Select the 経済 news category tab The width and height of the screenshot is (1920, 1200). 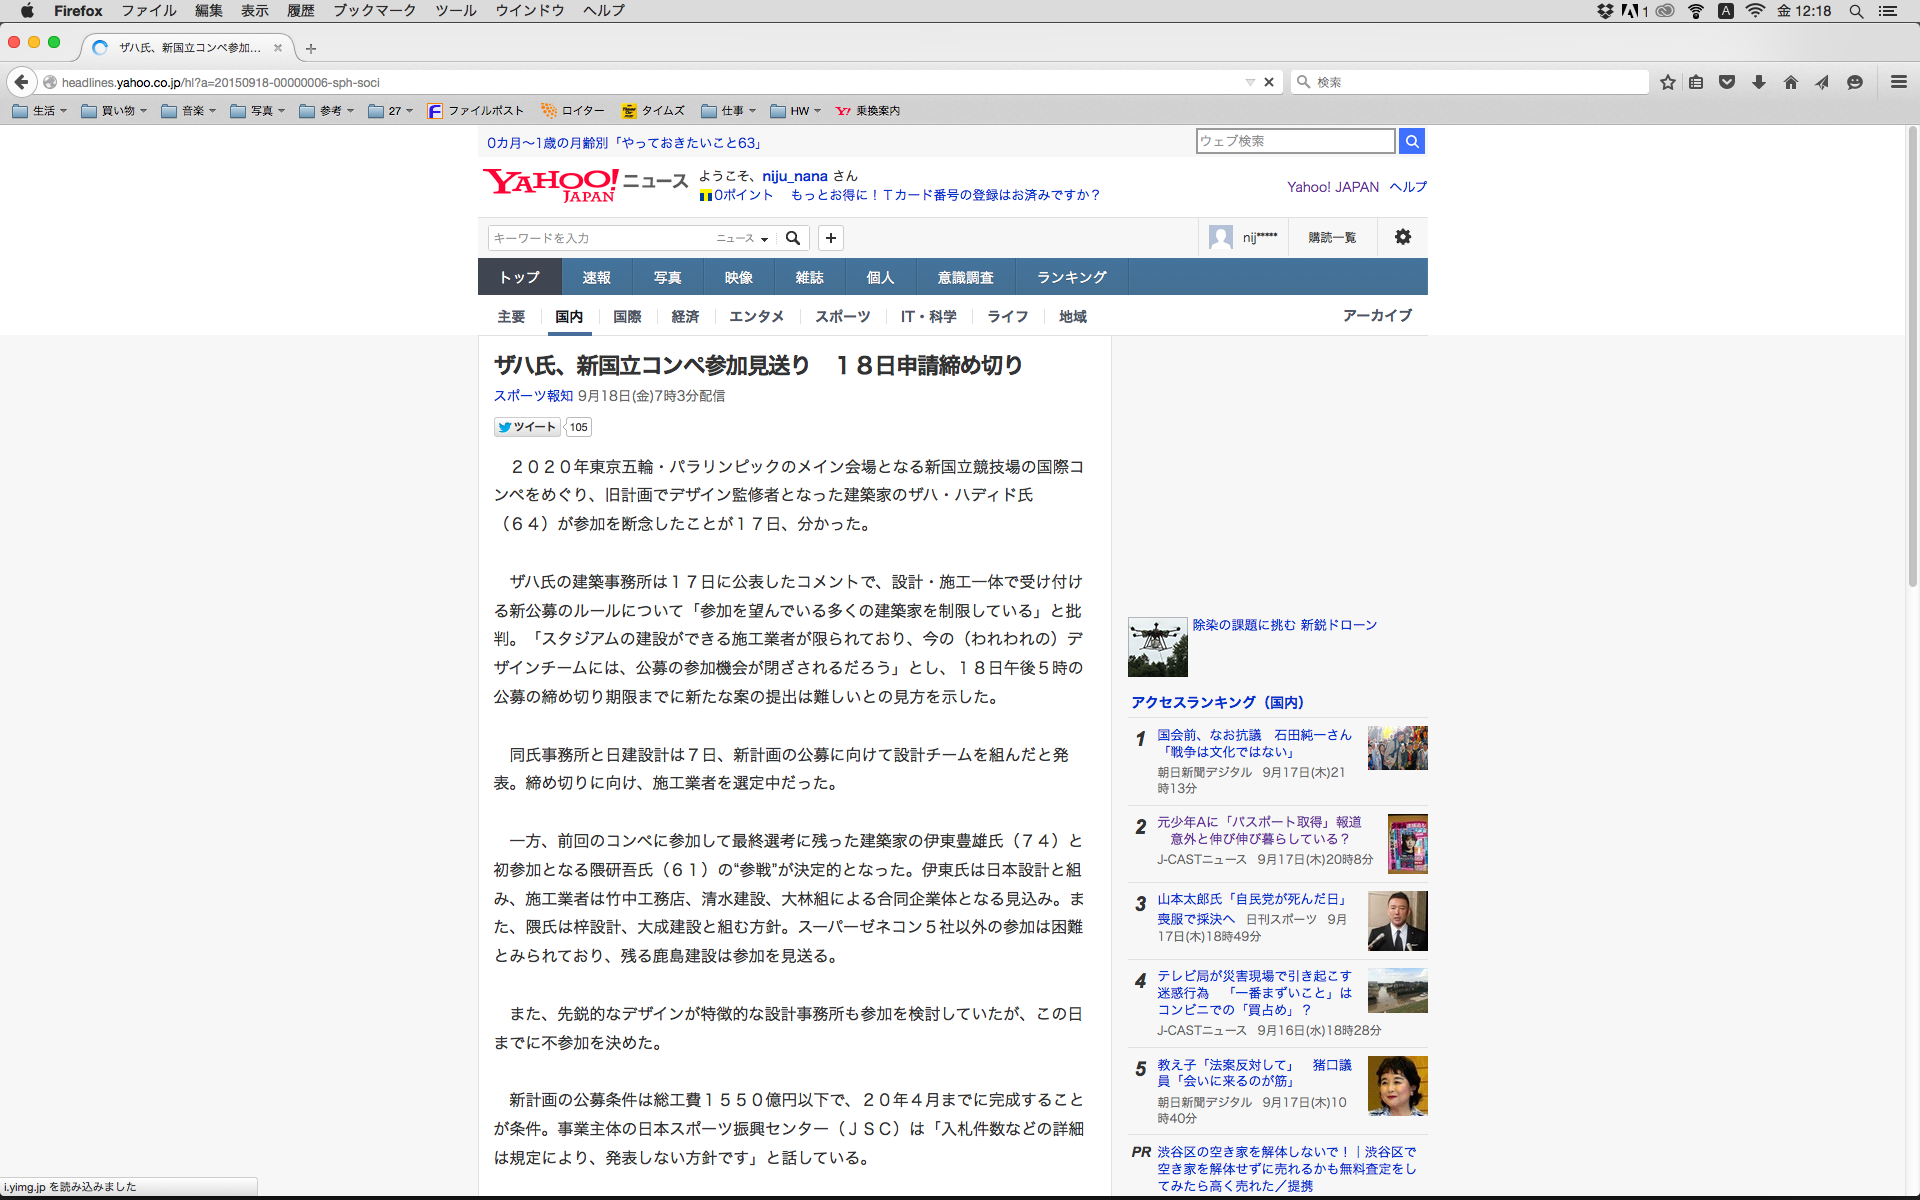pyautogui.click(x=685, y=316)
